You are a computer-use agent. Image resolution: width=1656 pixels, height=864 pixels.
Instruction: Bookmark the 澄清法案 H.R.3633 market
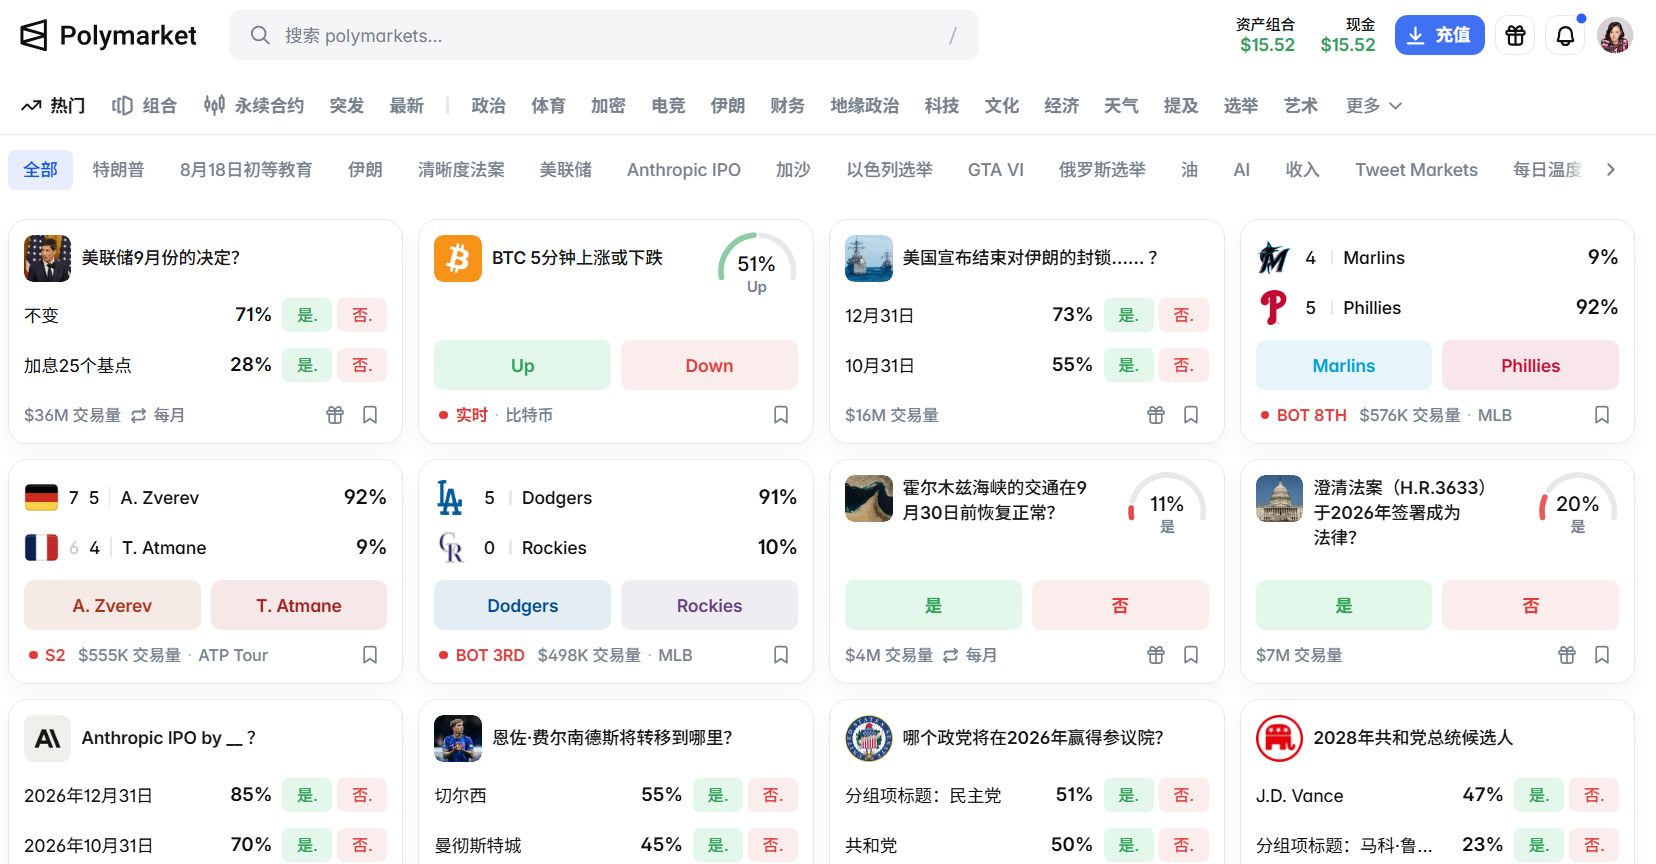click(1602, 655)
